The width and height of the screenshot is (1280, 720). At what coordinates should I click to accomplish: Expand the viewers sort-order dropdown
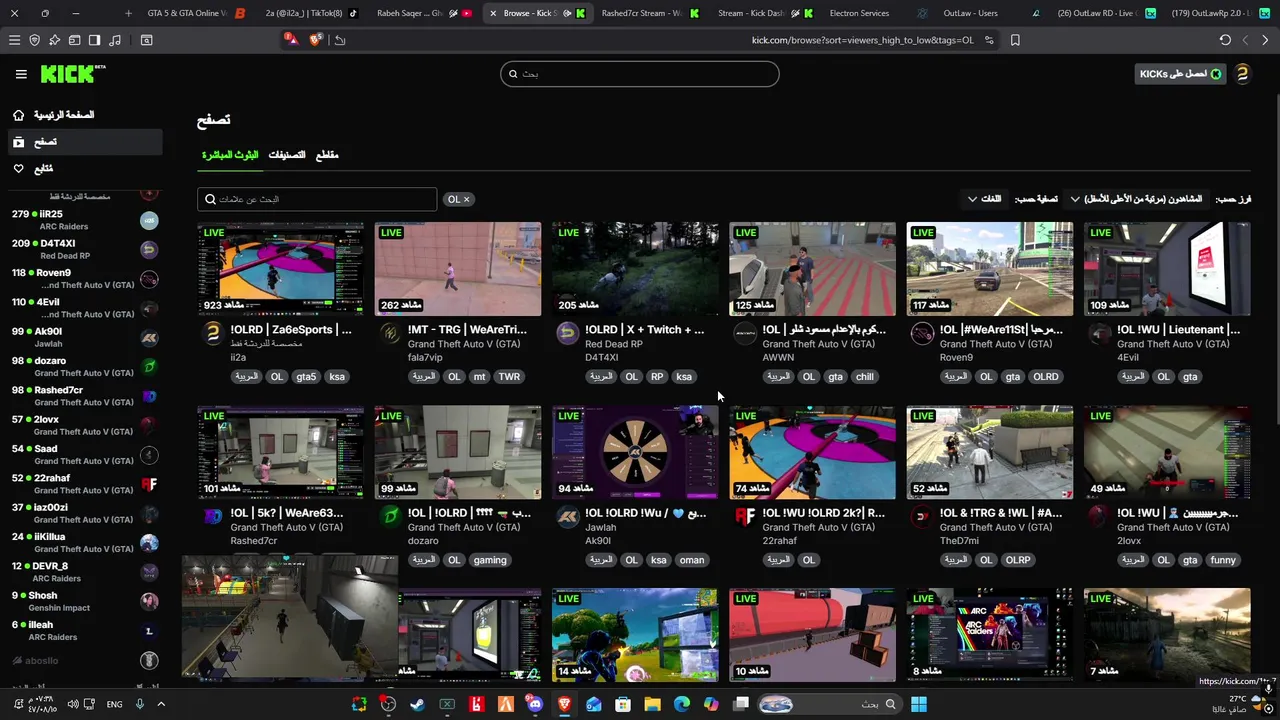1136,199
